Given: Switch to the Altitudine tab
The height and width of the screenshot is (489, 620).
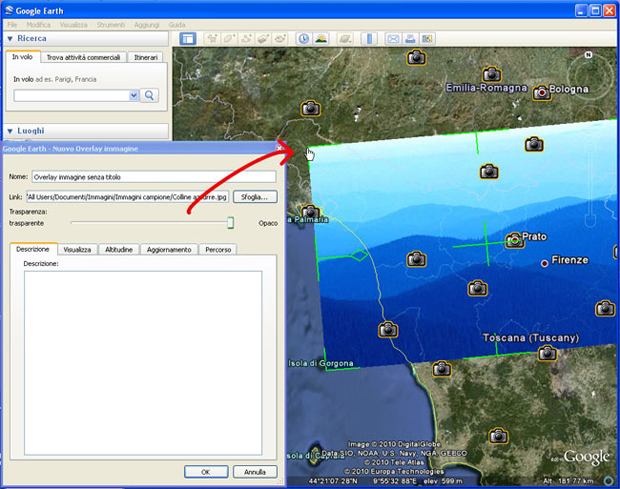Looking at the screenshot, I should point(119,249).
